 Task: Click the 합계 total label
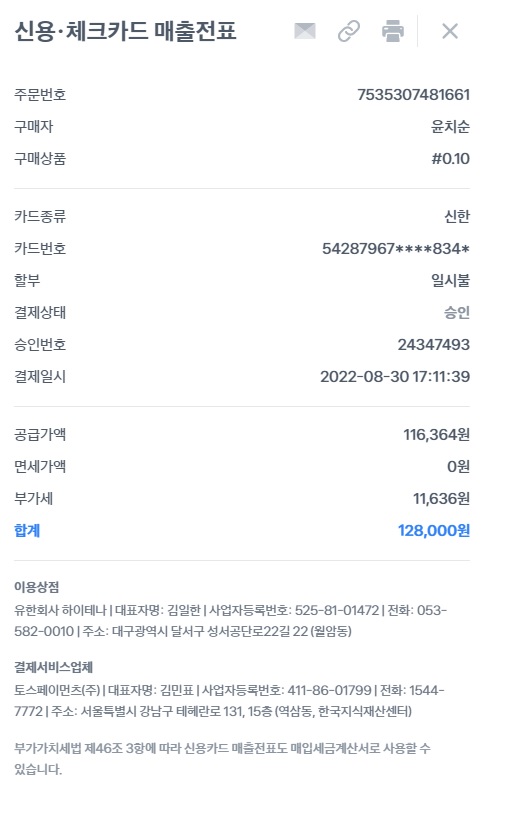click(27, 530)
